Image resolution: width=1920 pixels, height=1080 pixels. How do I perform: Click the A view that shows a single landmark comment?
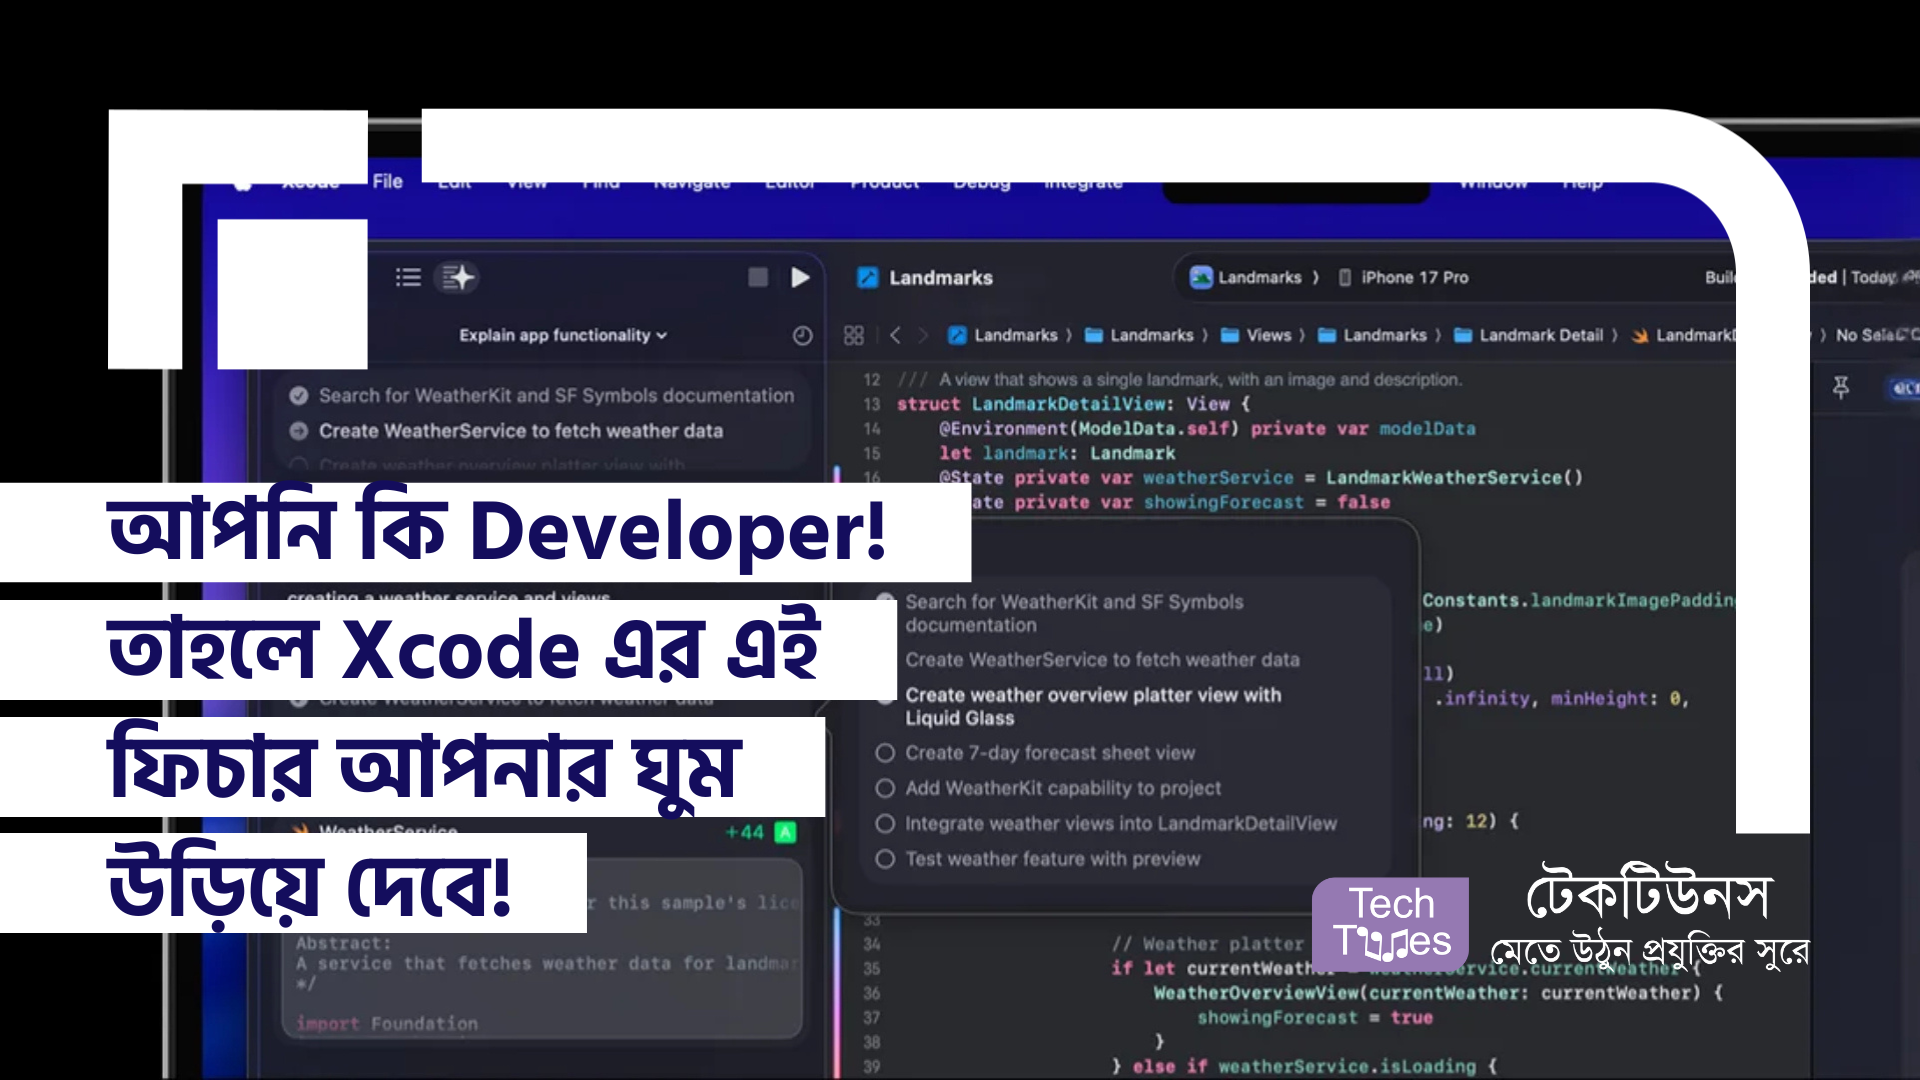click(1179, 379)
